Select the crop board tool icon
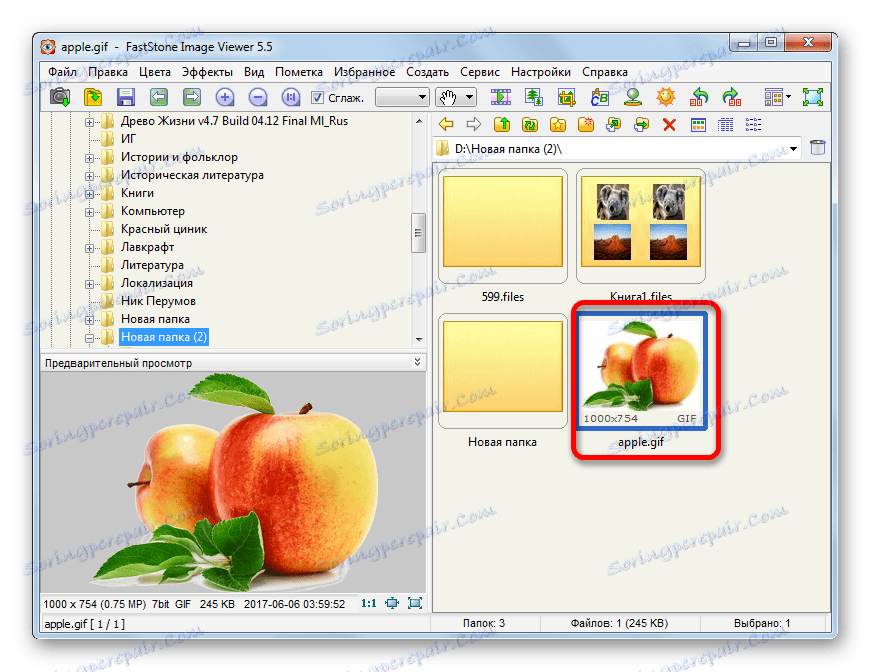 (567, 97)
